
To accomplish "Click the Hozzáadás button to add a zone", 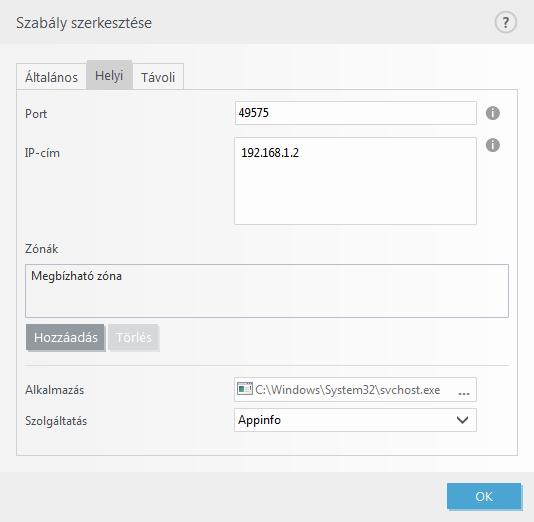I will pos(65,337).
